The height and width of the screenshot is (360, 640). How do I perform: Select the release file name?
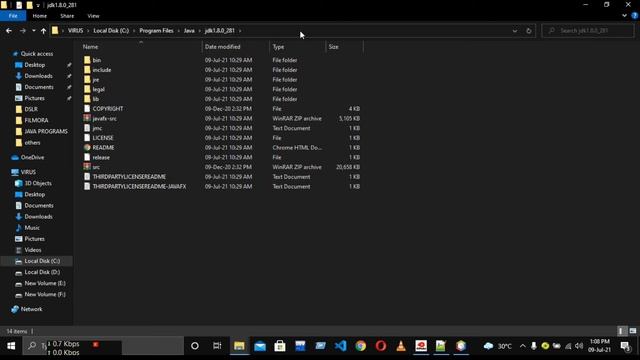pos(101,157)
